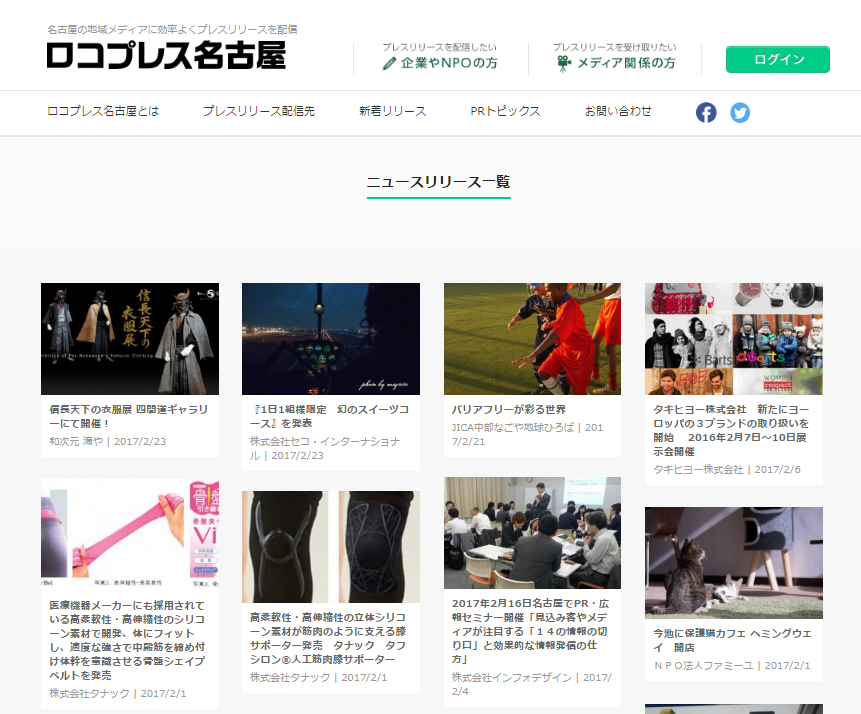The image size is (861, 714).
Task: Select 新着リリース in the nav bar
Action: (x=392, y=111)
